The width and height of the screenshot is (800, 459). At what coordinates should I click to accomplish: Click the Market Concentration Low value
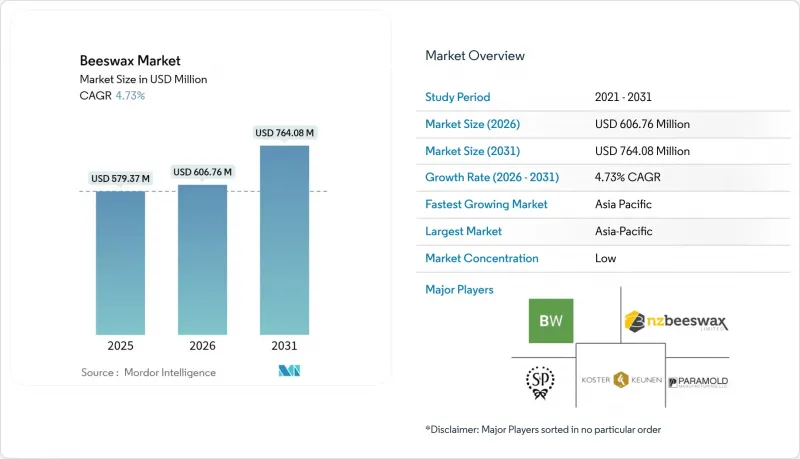click(x=605, y=258)
